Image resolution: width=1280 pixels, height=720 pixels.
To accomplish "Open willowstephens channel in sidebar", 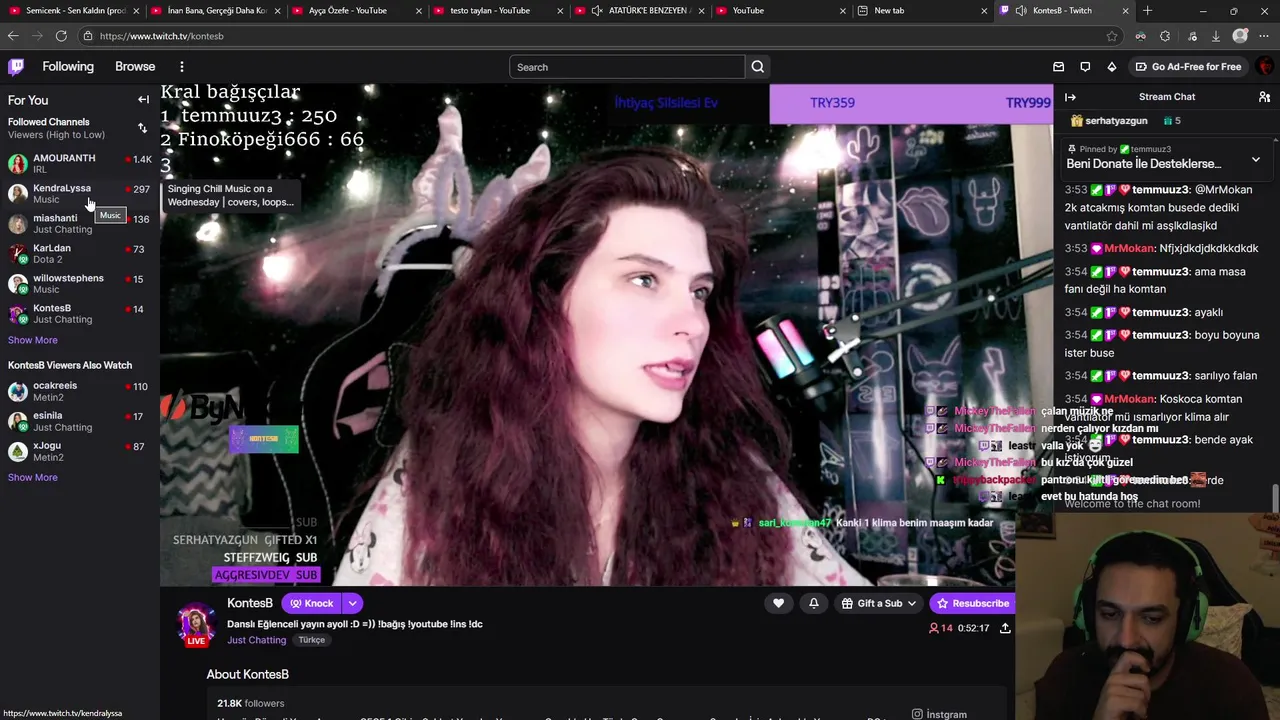I will [x=80, y=283].
